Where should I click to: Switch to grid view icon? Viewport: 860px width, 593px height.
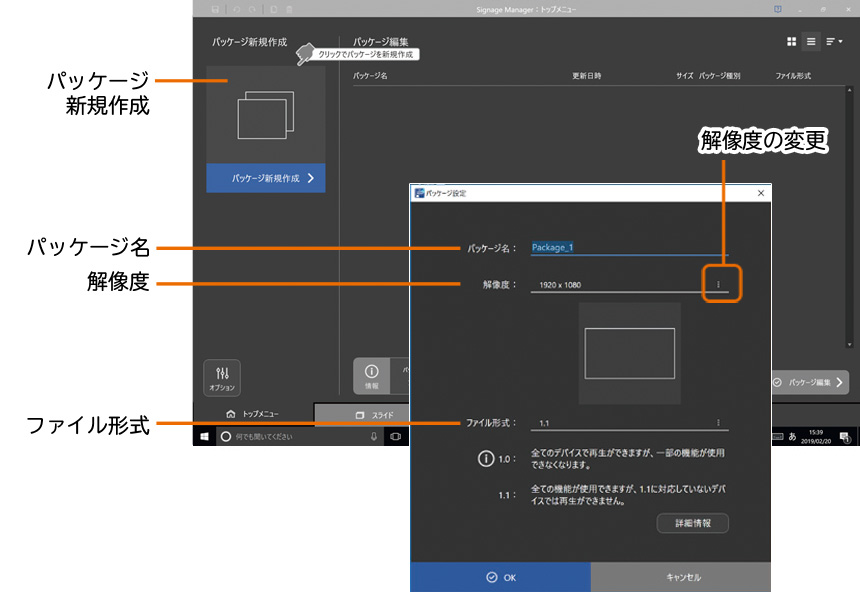pos(791,42)
